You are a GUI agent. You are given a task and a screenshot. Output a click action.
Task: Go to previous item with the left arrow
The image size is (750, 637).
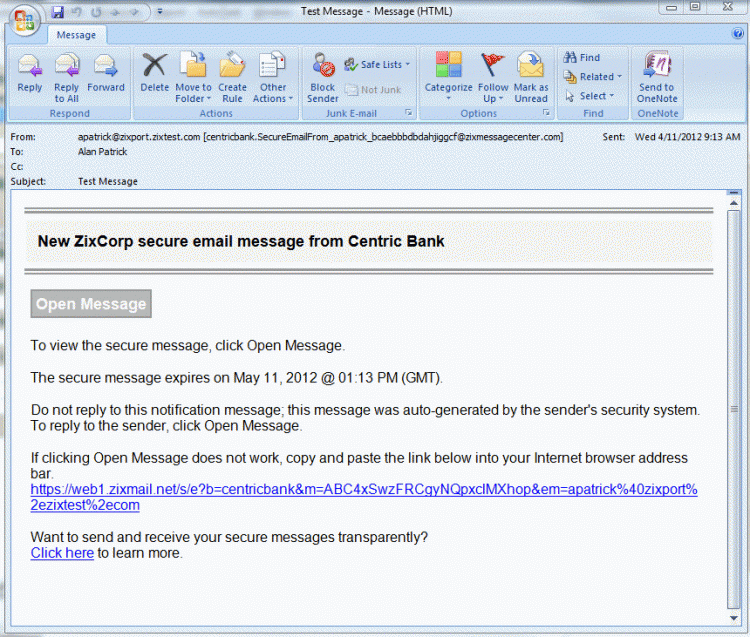tap(115, 12)
